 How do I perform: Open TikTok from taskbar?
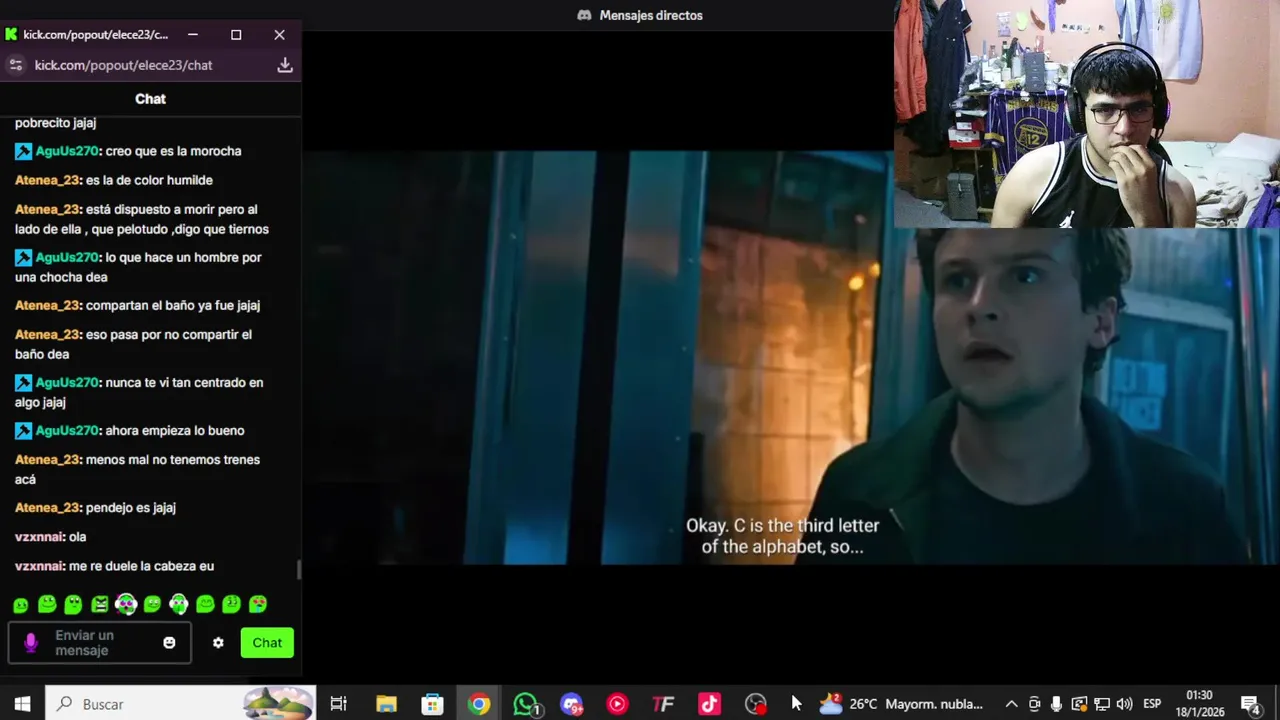pos(709,704)
